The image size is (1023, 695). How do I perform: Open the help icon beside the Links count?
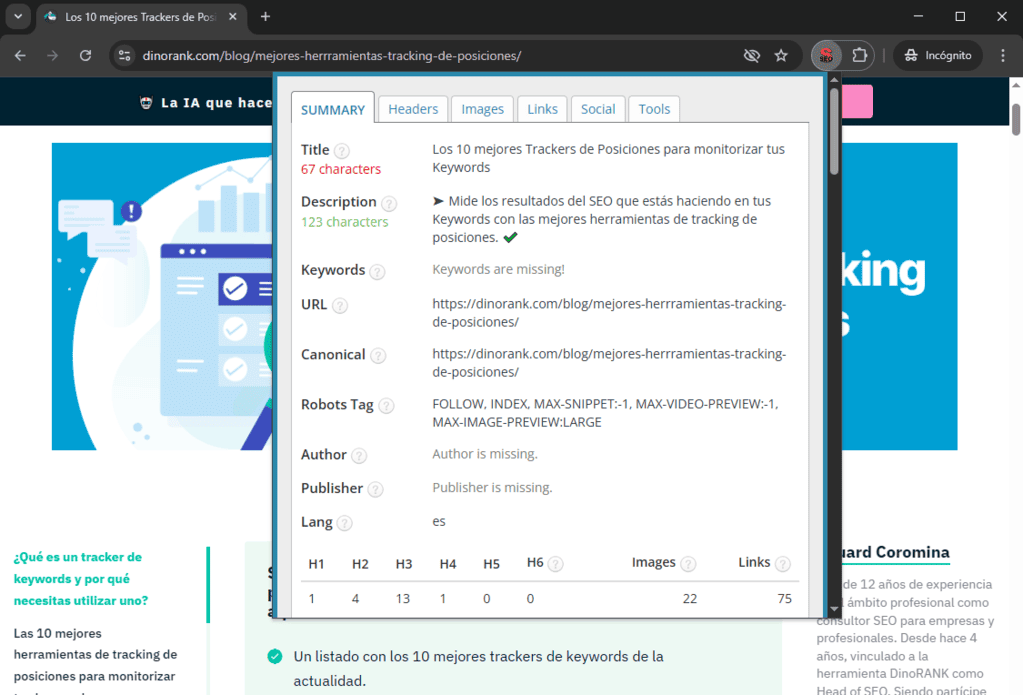(x=783, y=563)
